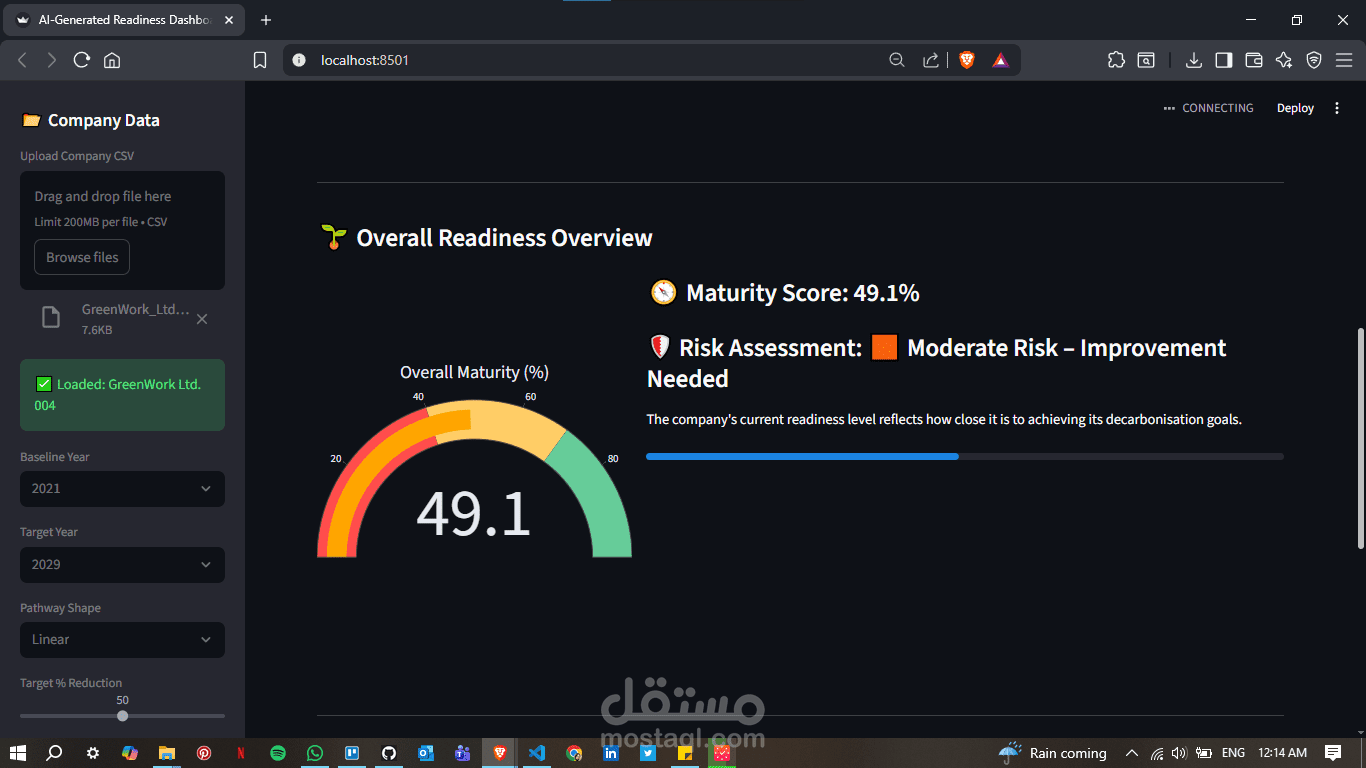Click the page vertical scrollbar
The image size is (1366, 768).
[x=1360, y=437]
